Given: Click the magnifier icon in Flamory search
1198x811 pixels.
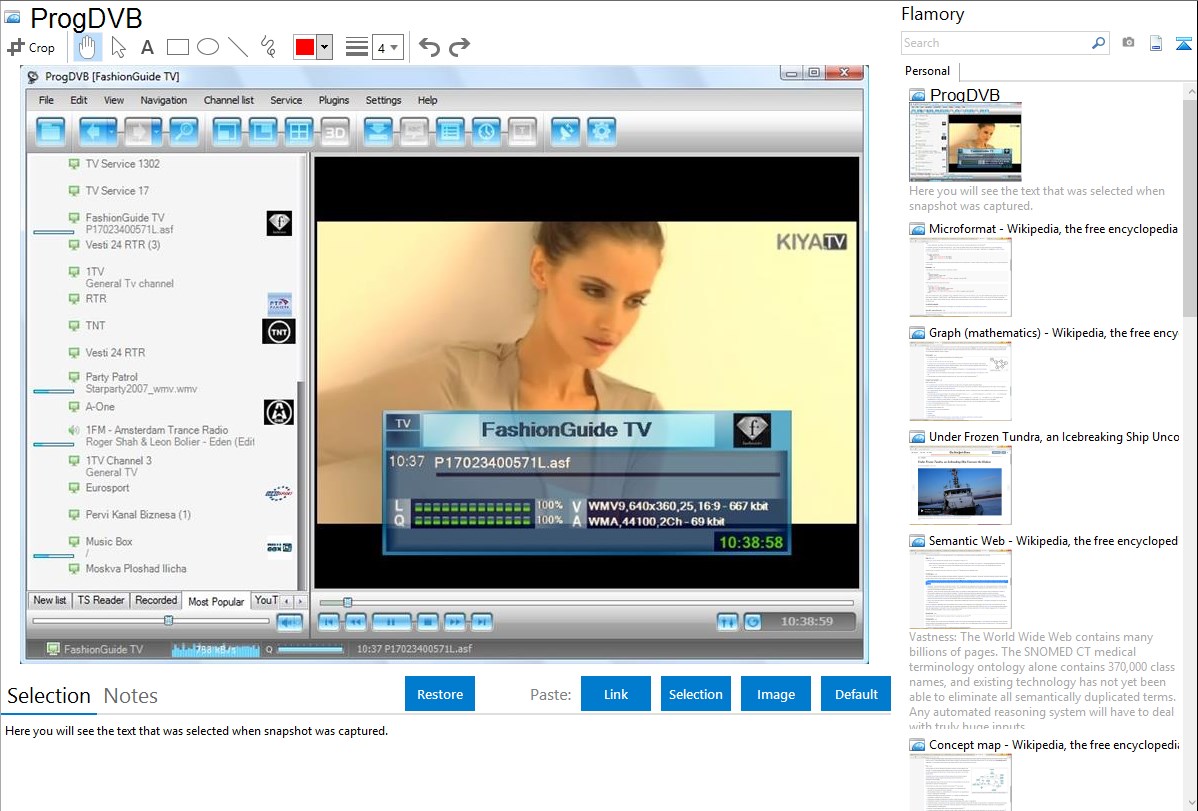Looking at the screenshot, I should tap(1099, 43).
